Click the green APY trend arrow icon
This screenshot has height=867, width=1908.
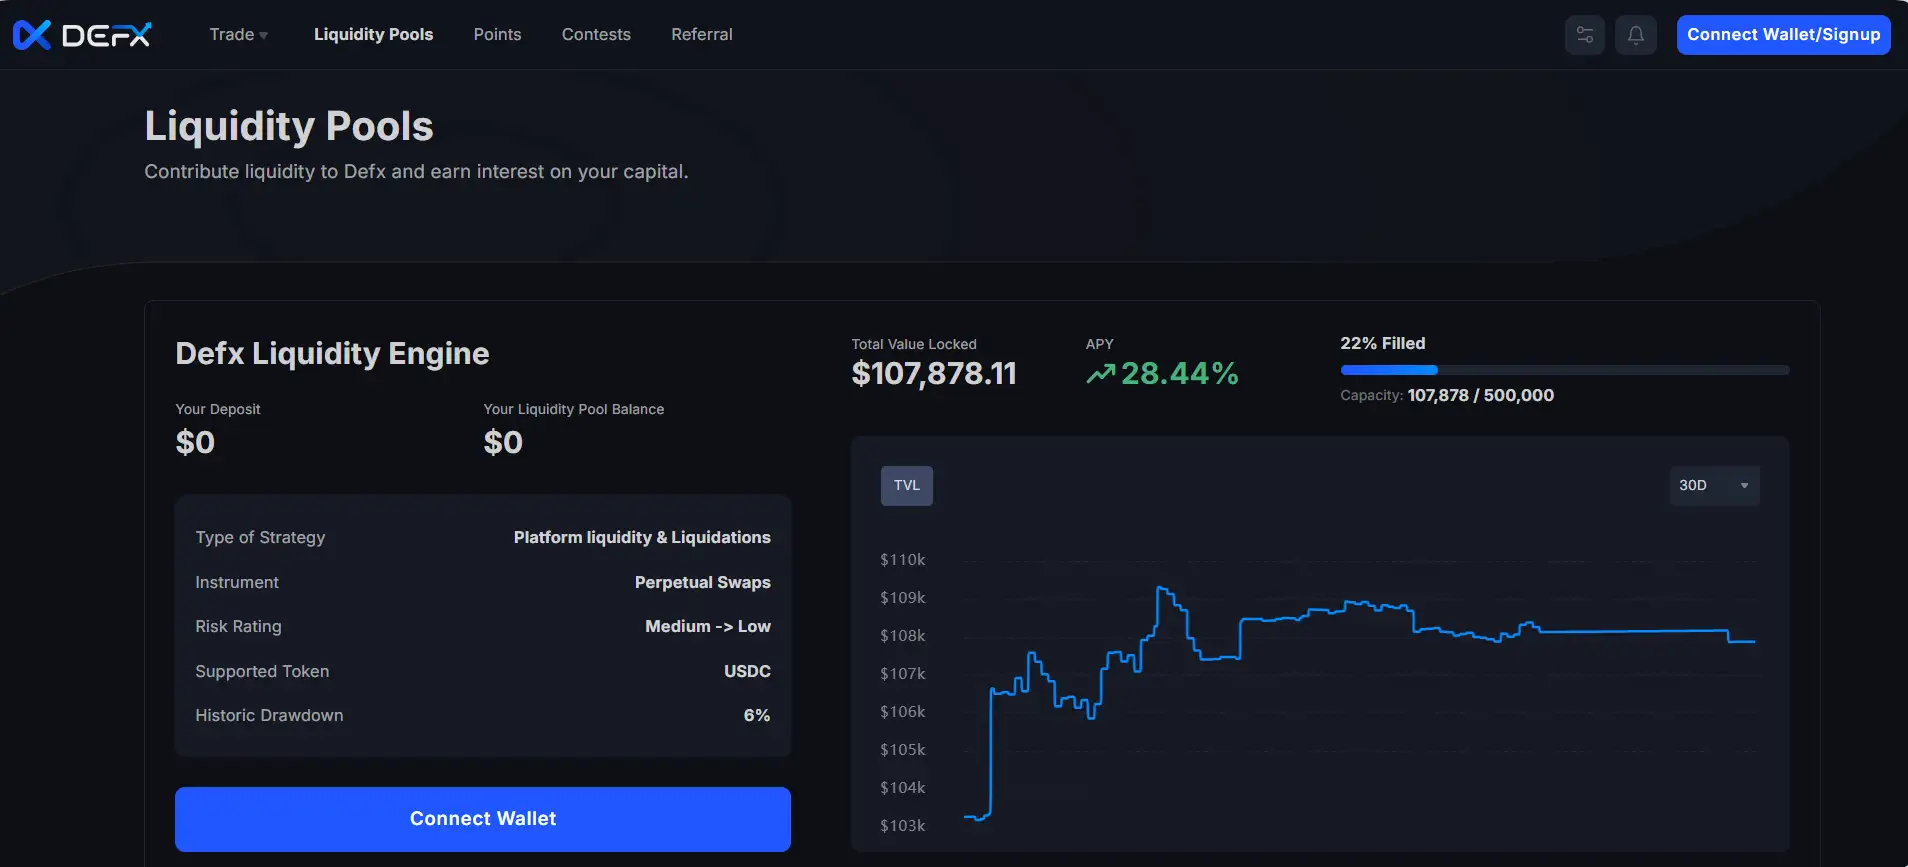tap(1100, 374)
